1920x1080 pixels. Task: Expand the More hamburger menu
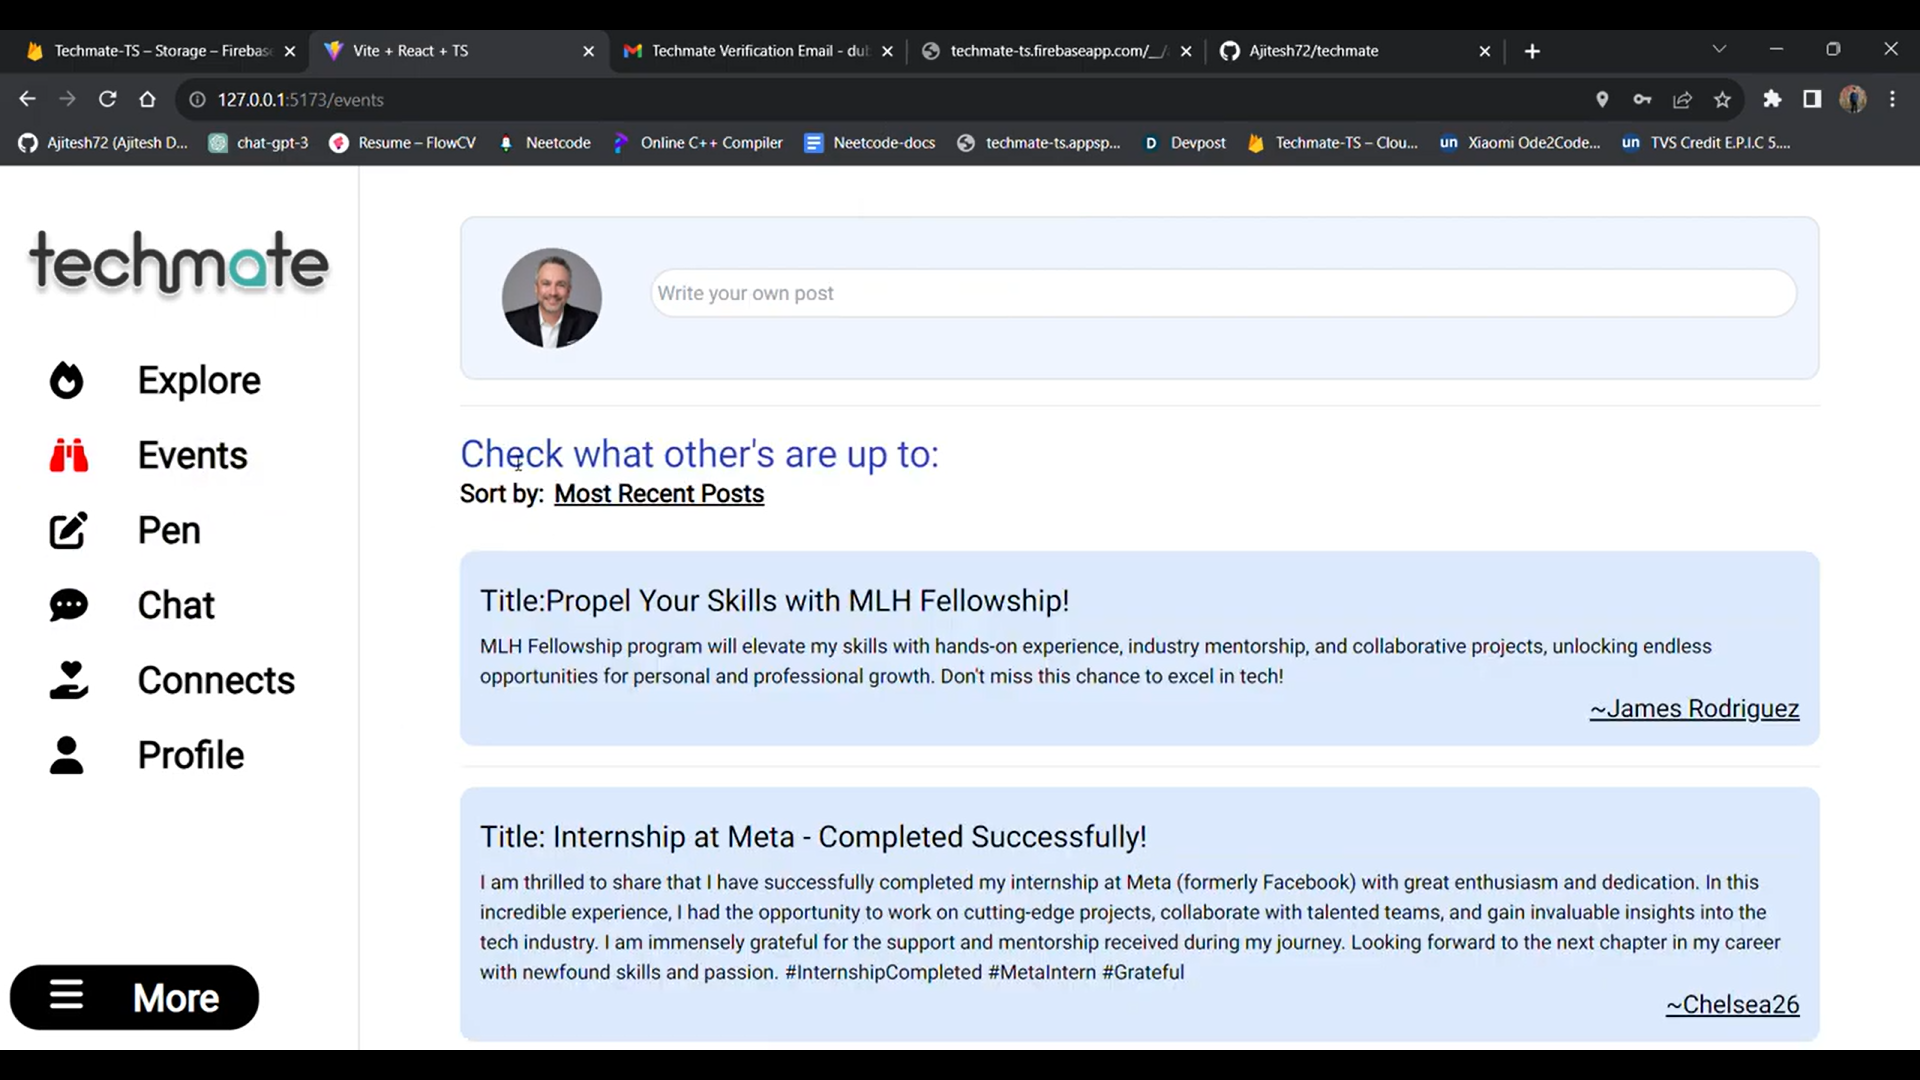point(134,997)
